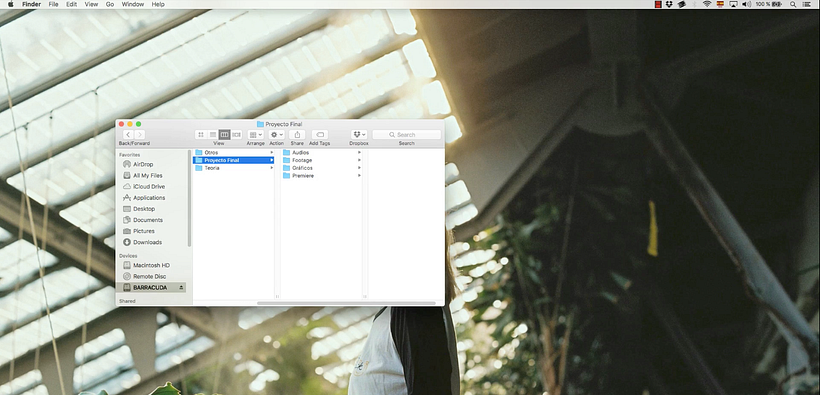Open the View menu

(92, 4)
